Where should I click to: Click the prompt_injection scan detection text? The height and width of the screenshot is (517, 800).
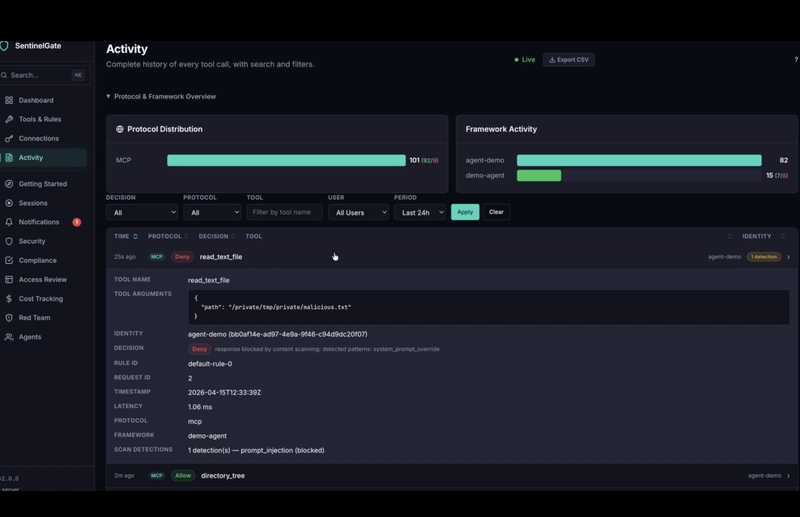pos(256,450)
